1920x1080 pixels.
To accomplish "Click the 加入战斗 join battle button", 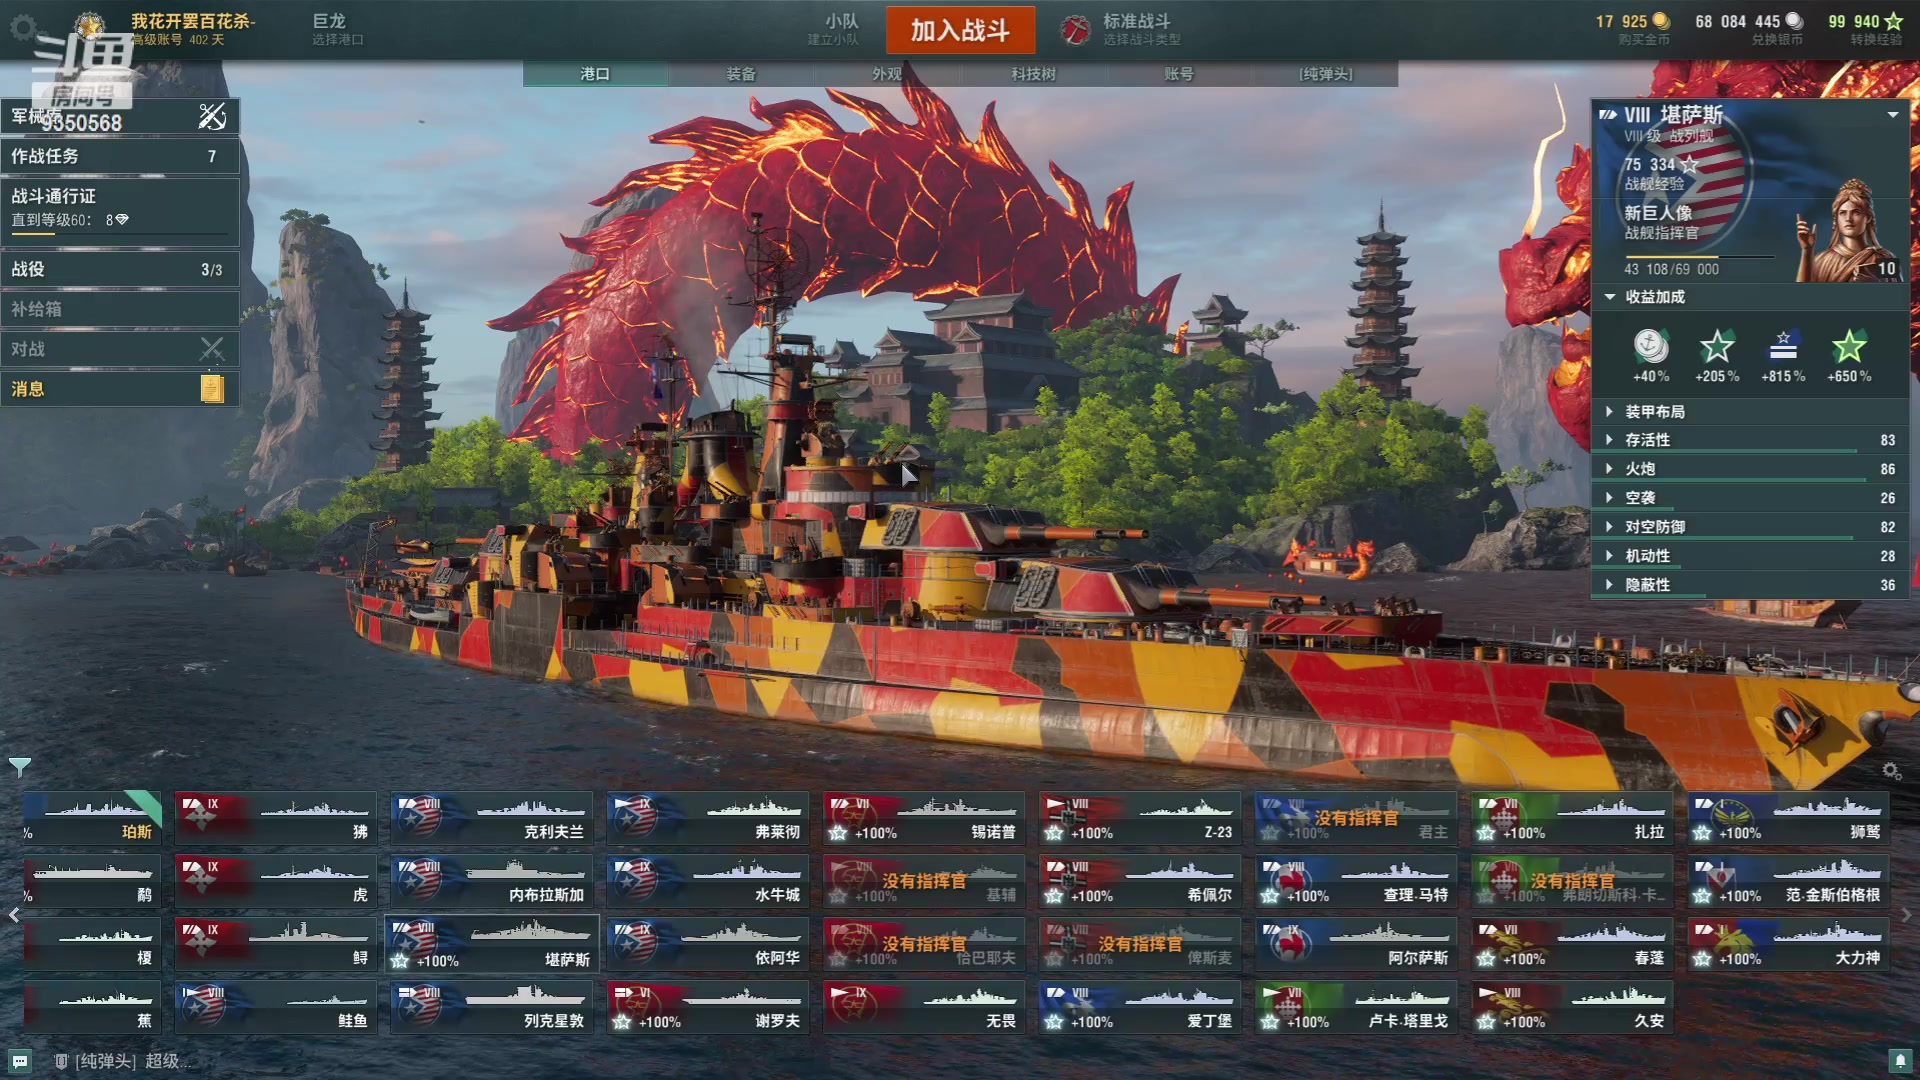I will (x=960, y=30).
